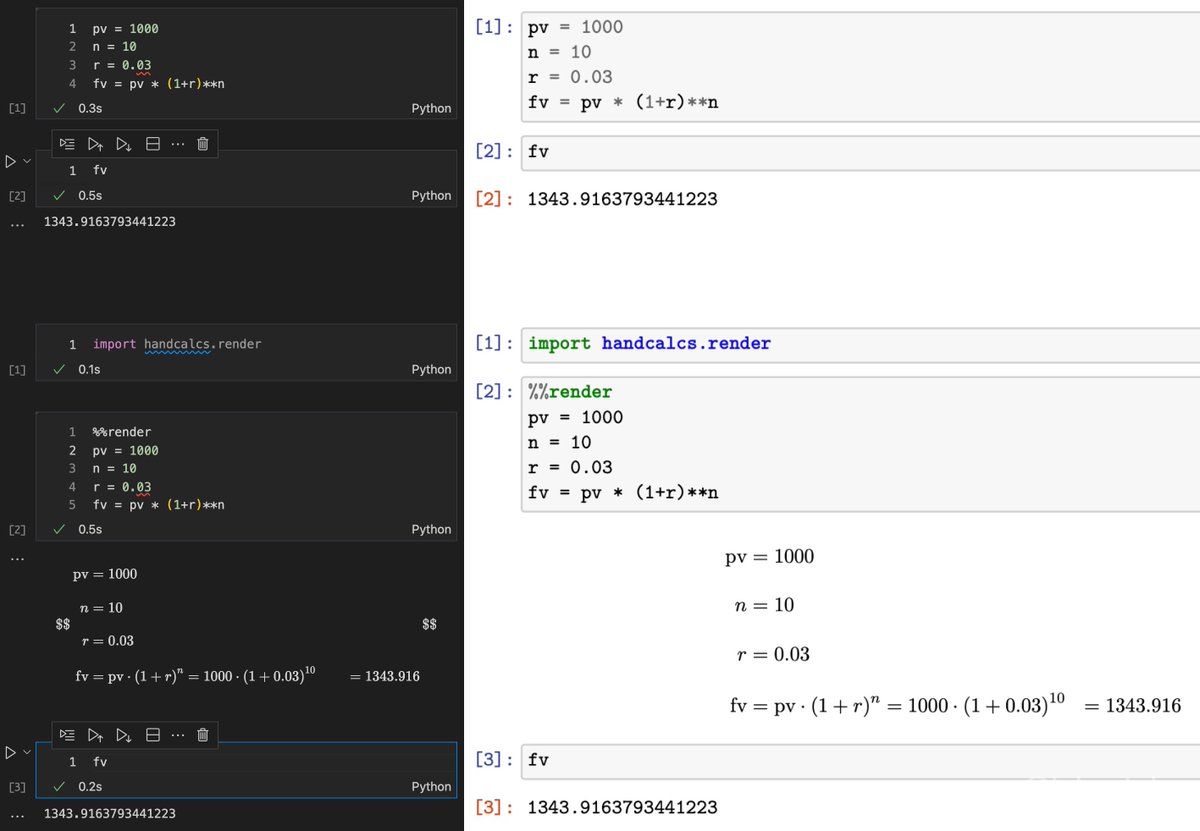
Task: Click Python label on the %%render cell
Action: [x=431, y=529]
